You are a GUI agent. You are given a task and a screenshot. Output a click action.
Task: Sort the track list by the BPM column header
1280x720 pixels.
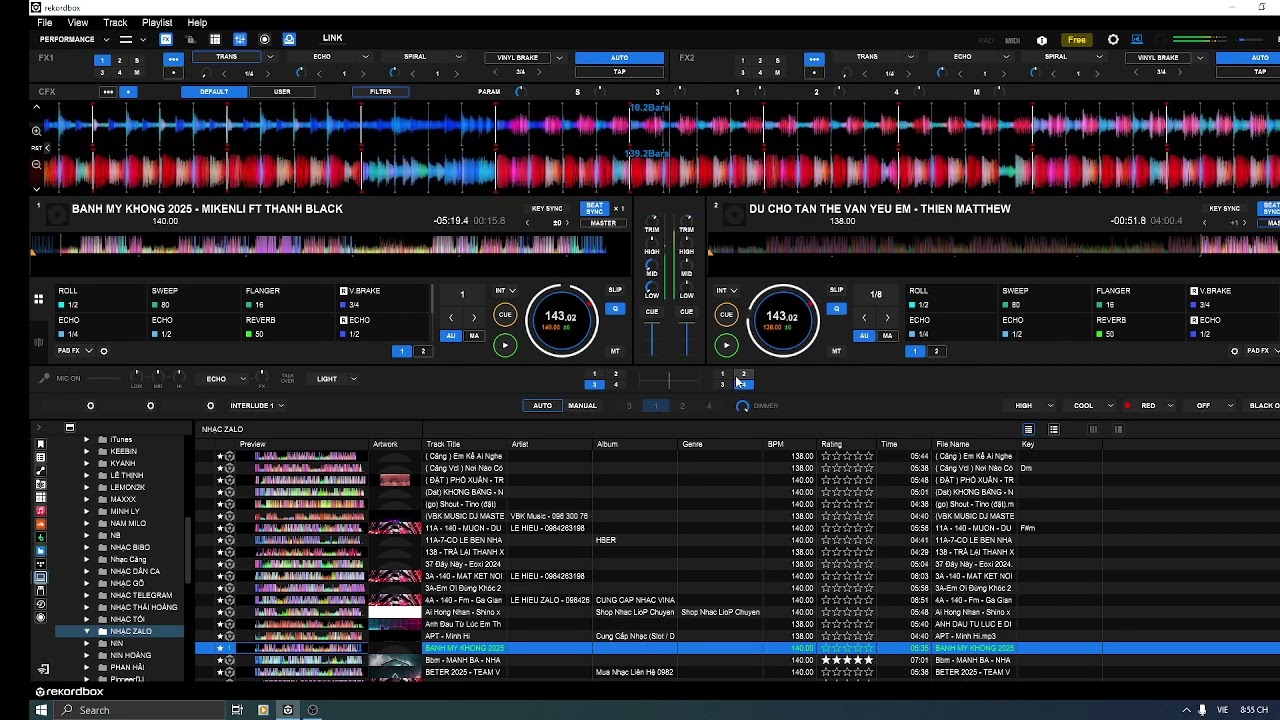coord(776,444)
